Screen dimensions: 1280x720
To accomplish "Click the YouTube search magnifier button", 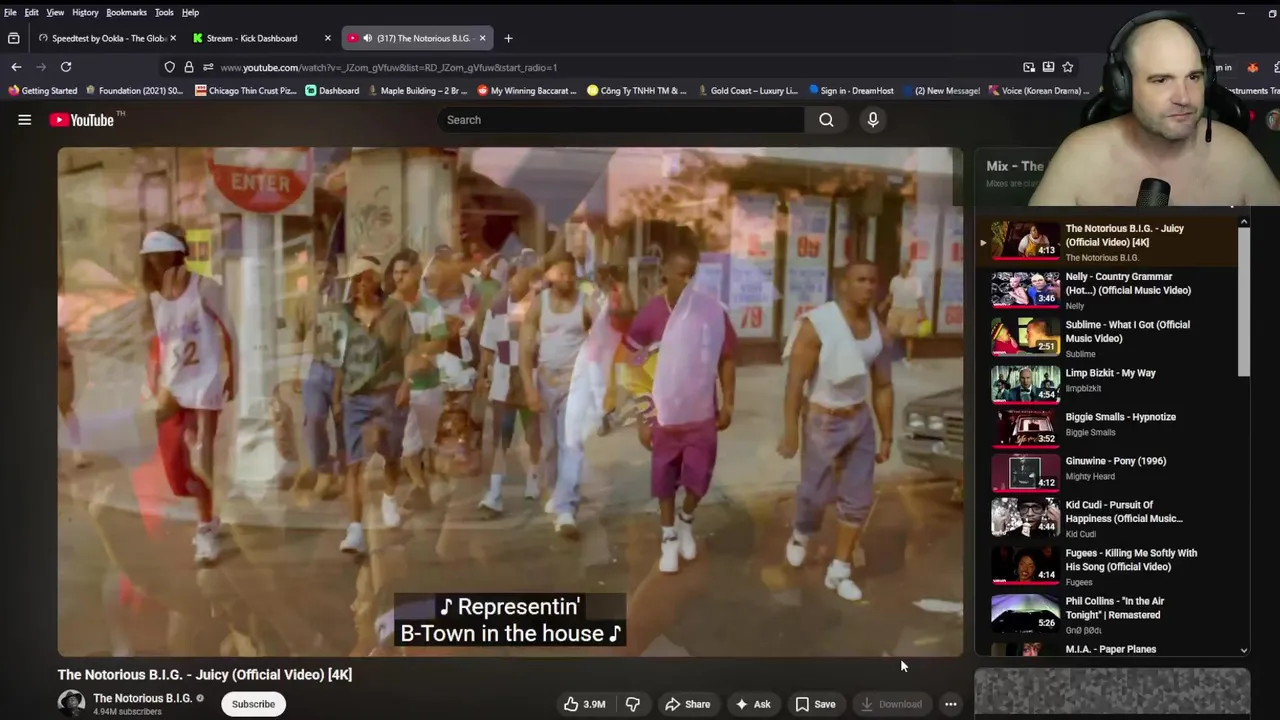I will click(826, 120).
